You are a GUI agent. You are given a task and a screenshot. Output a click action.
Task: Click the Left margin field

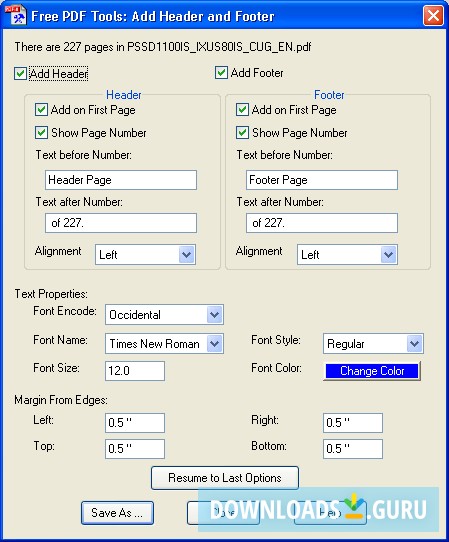coord(135,423)
